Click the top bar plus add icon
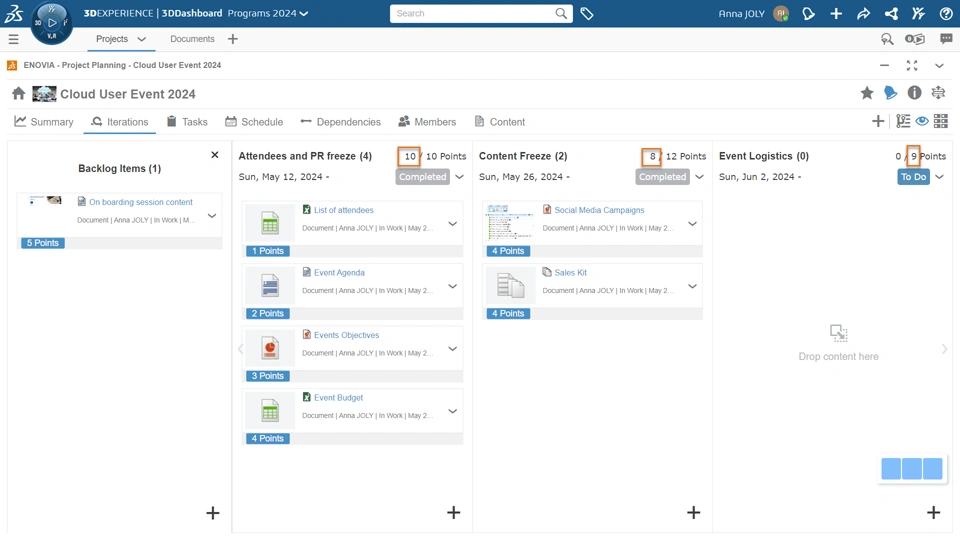This screenshot has height=540, width=960. (x=836, y=13)
